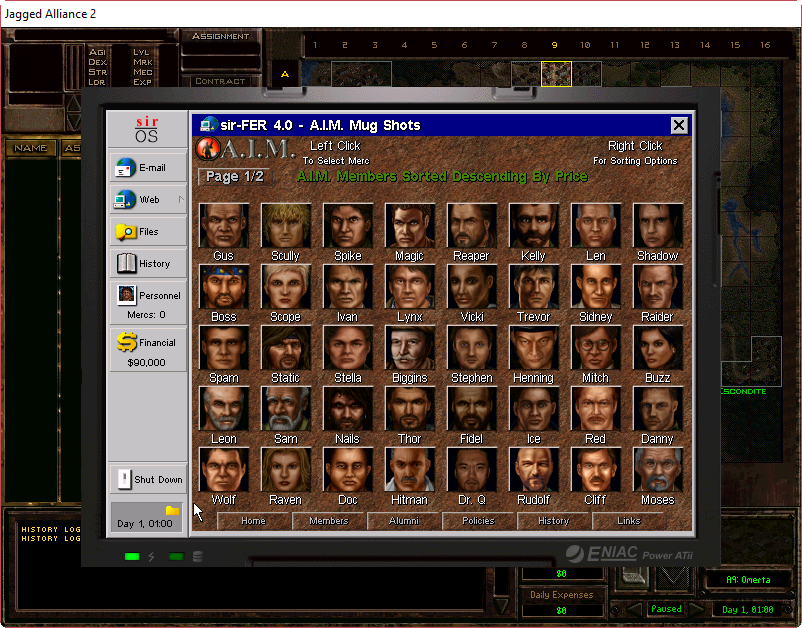Select Rudolf's portrait
Viewport: 802px width, 628px height.
pos(533,469)
